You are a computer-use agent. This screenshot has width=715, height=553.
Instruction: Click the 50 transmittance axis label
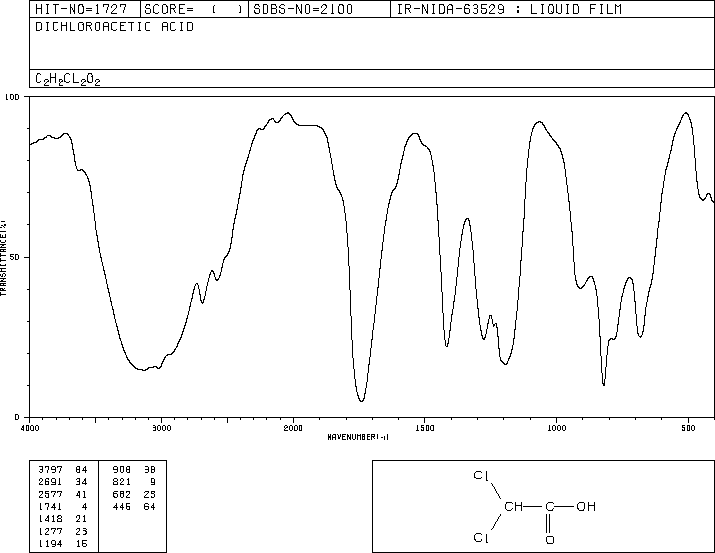point(15,258)
